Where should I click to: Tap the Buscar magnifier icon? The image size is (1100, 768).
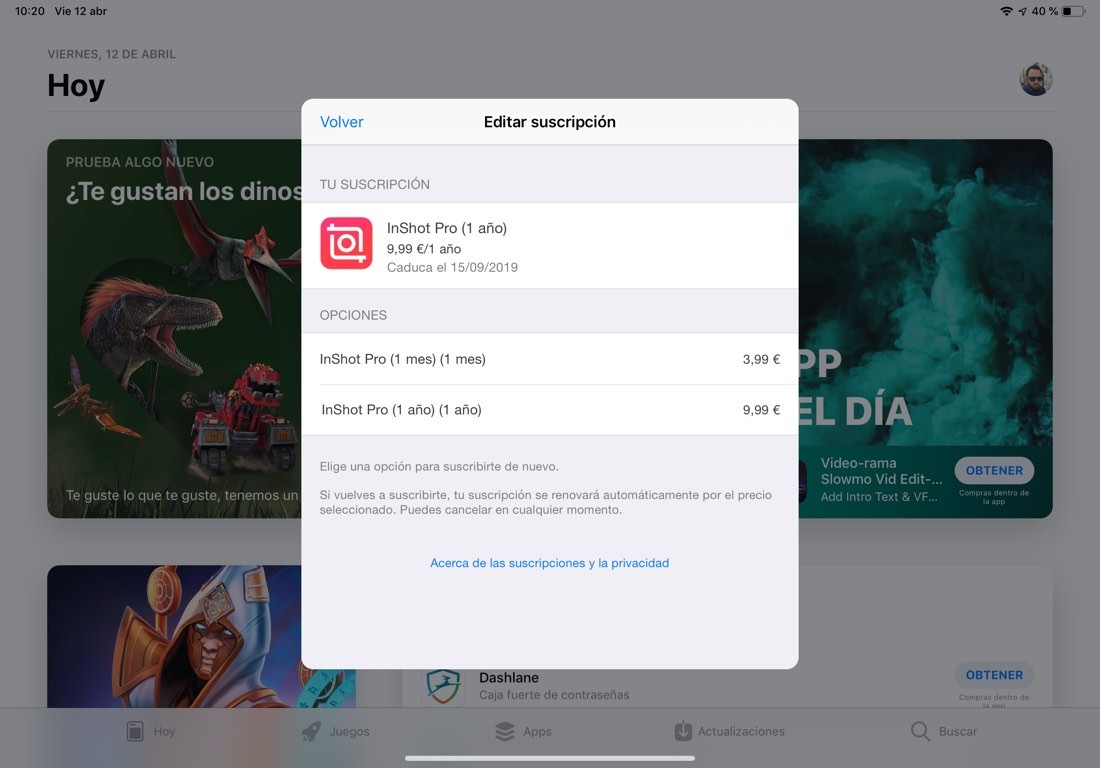tap(920, 731)
